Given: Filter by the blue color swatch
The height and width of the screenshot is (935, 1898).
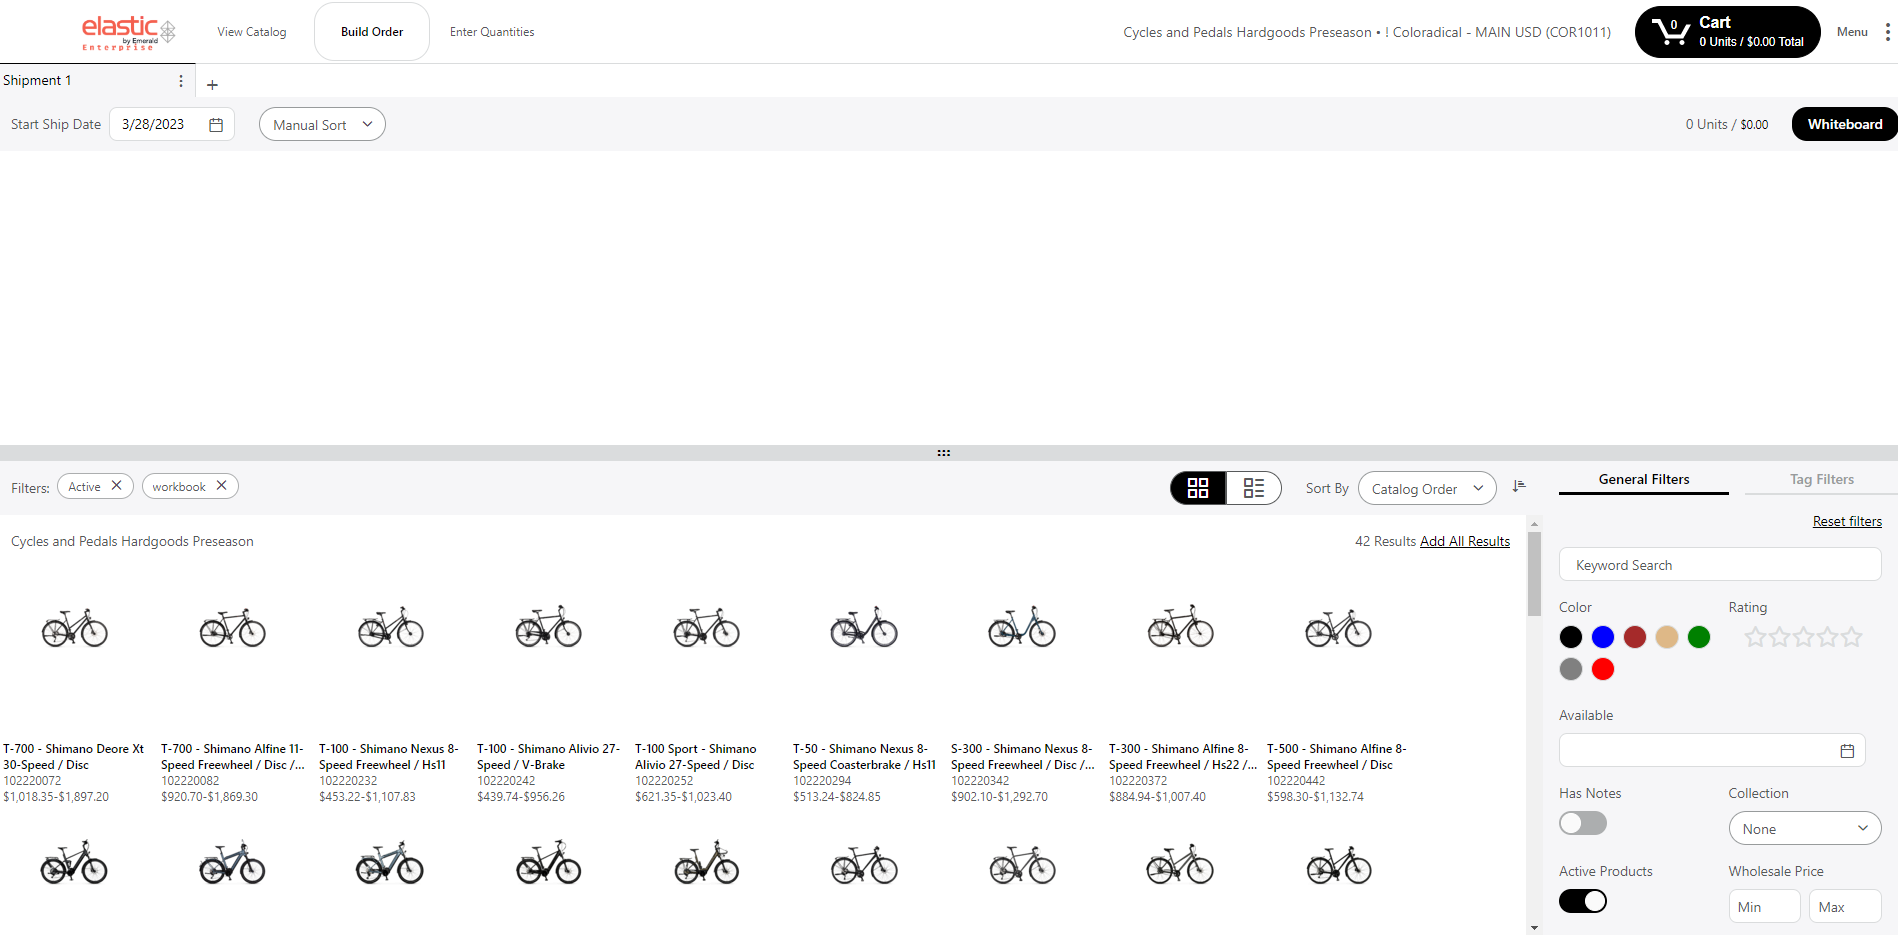Looking at the screenshot, I should [x=1603, y=637].
